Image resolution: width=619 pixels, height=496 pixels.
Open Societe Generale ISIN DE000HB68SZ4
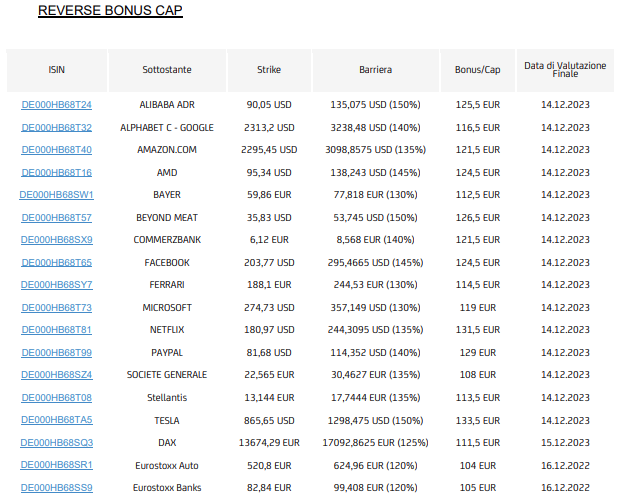[x=56, y=375]
